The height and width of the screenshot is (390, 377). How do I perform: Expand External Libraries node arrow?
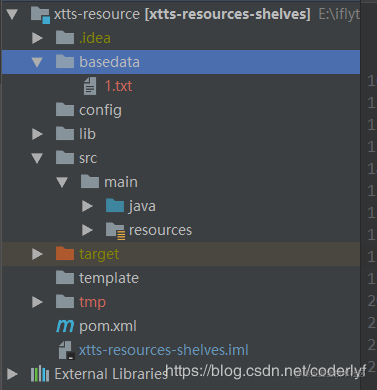pyautogui.click(x=12, y=374)
